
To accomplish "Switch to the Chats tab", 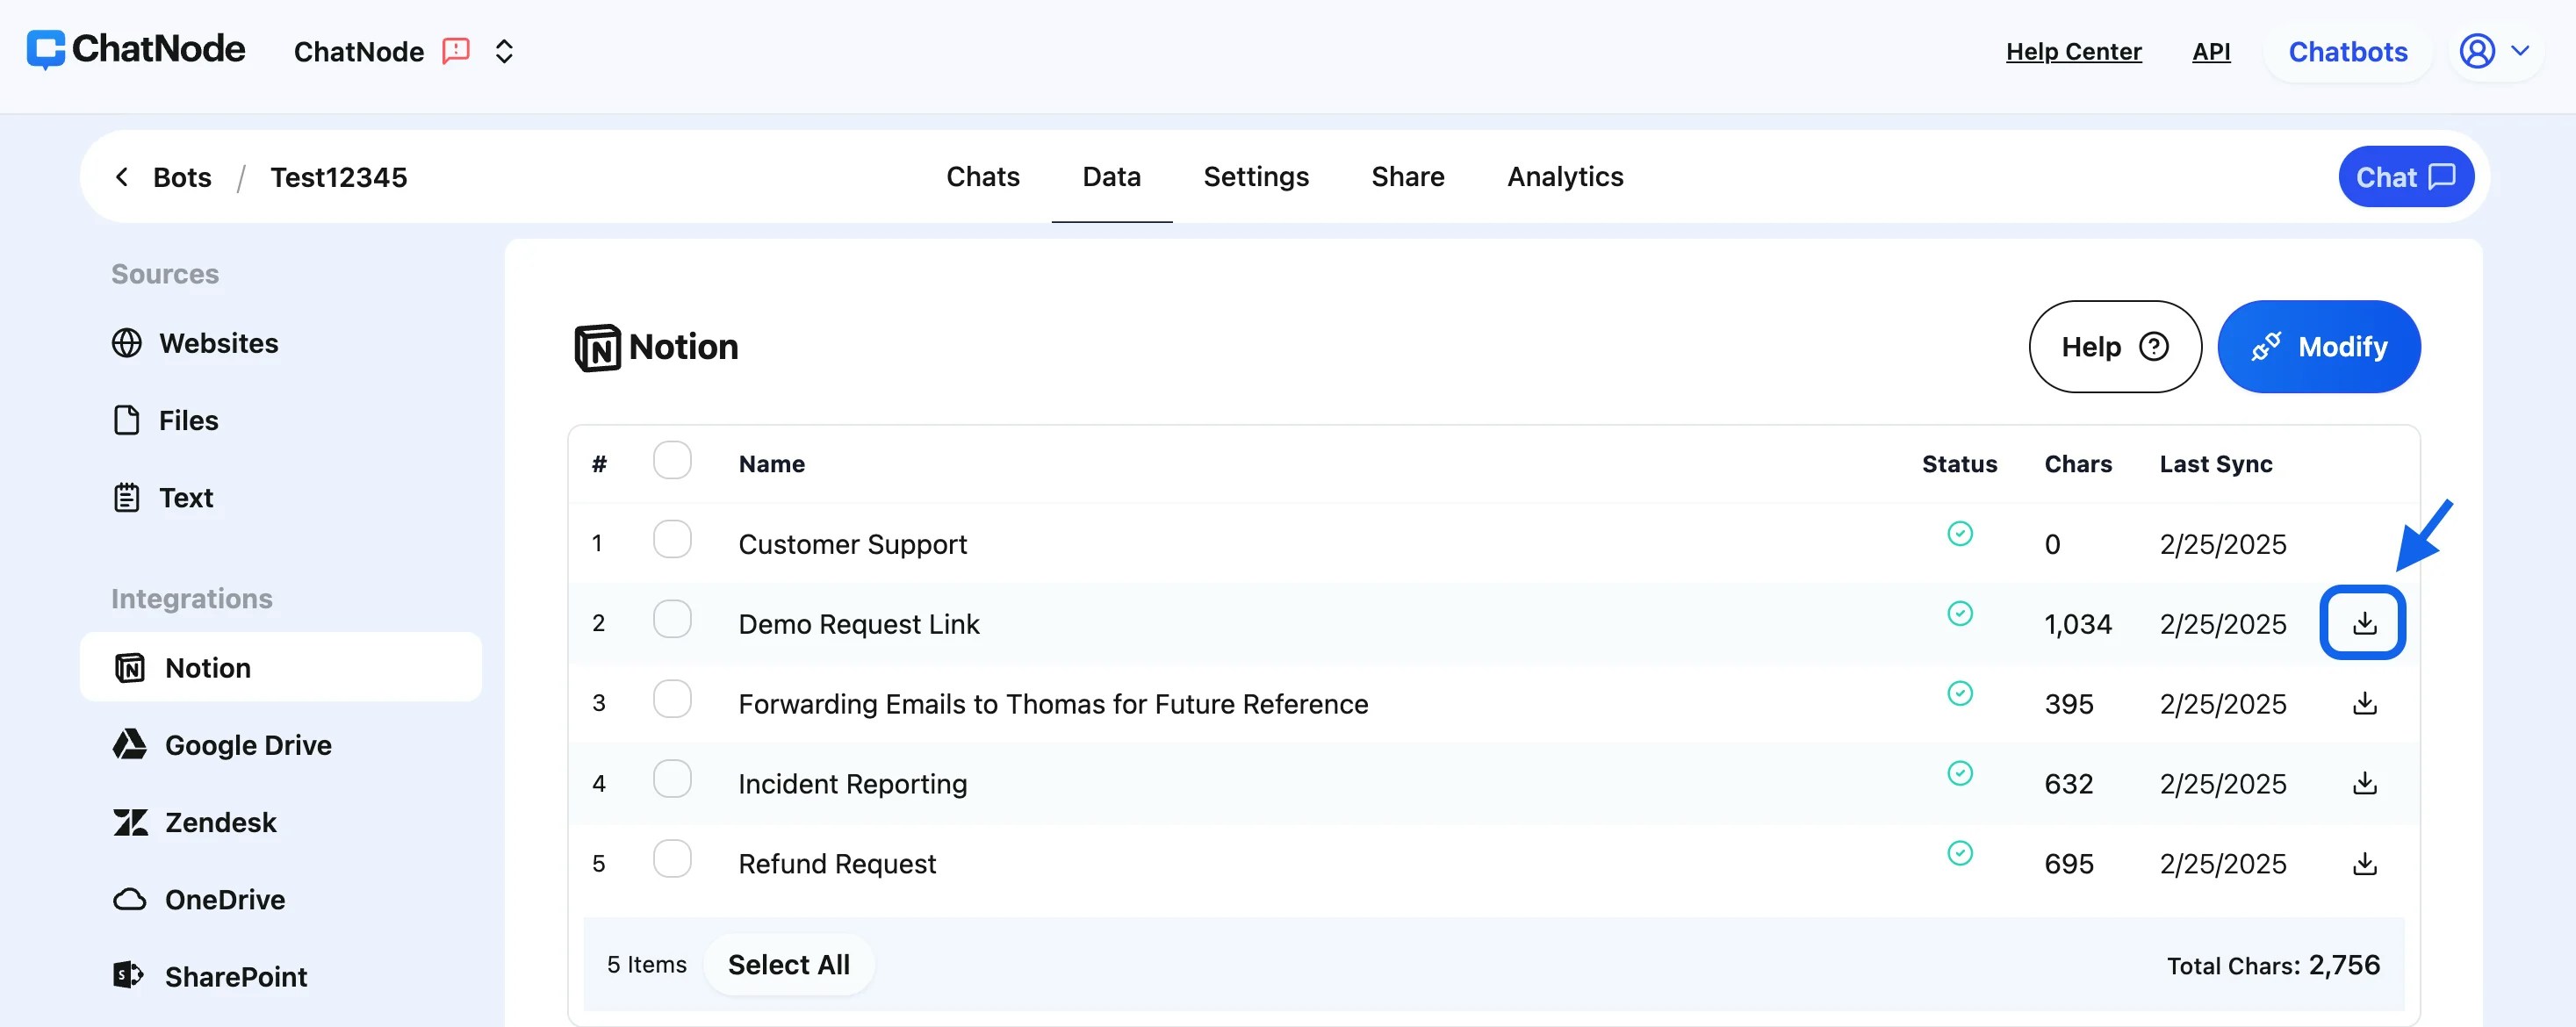I will [x=983, y=176].
